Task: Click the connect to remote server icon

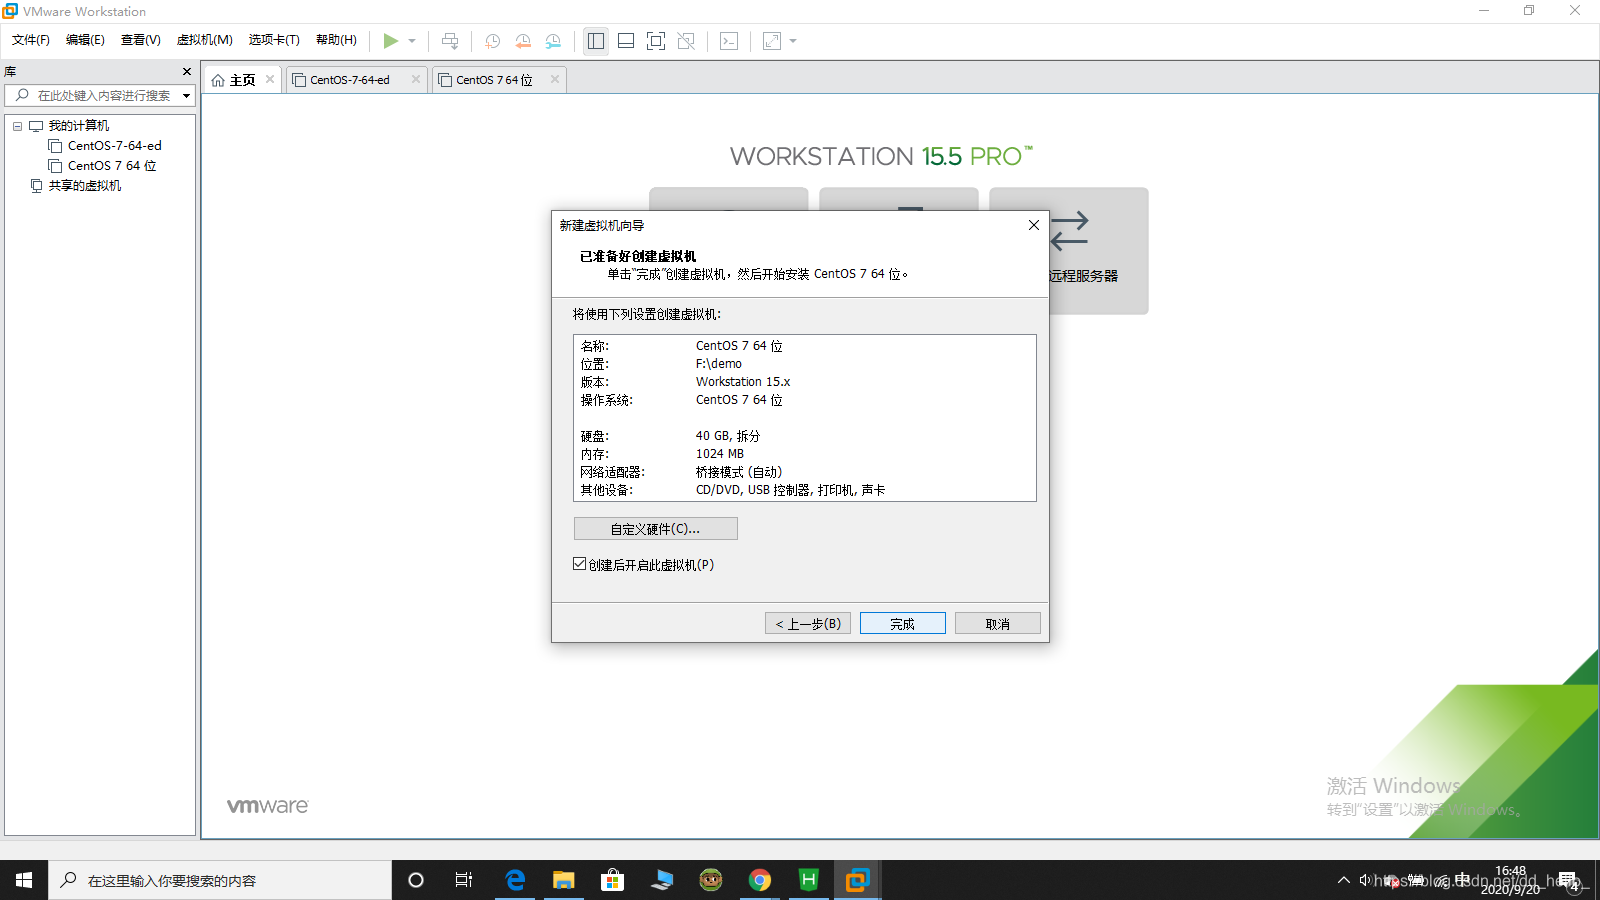Action: 1071,230
